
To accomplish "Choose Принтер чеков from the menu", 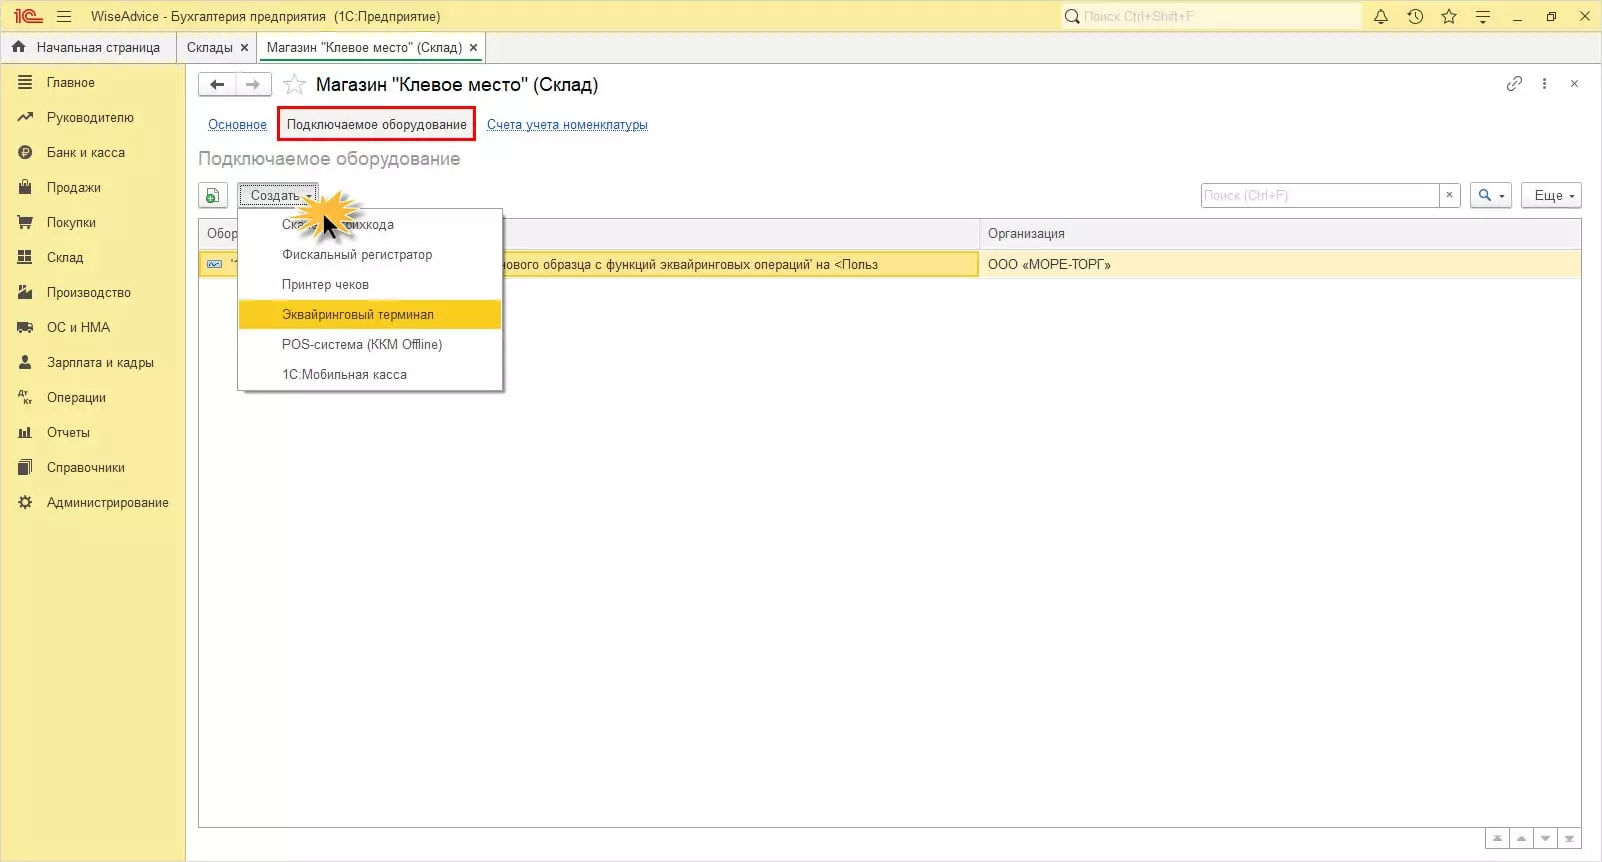I will [370, 285].
